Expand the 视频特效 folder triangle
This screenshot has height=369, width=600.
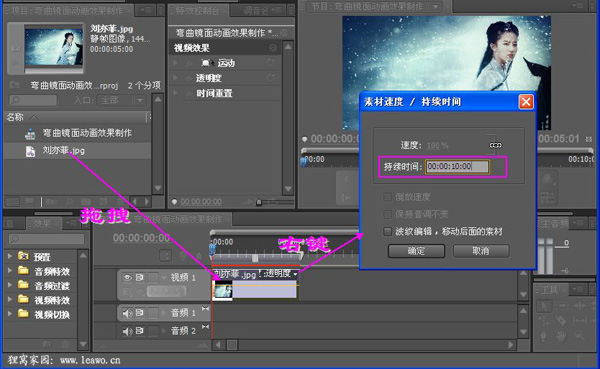[10, 299]
